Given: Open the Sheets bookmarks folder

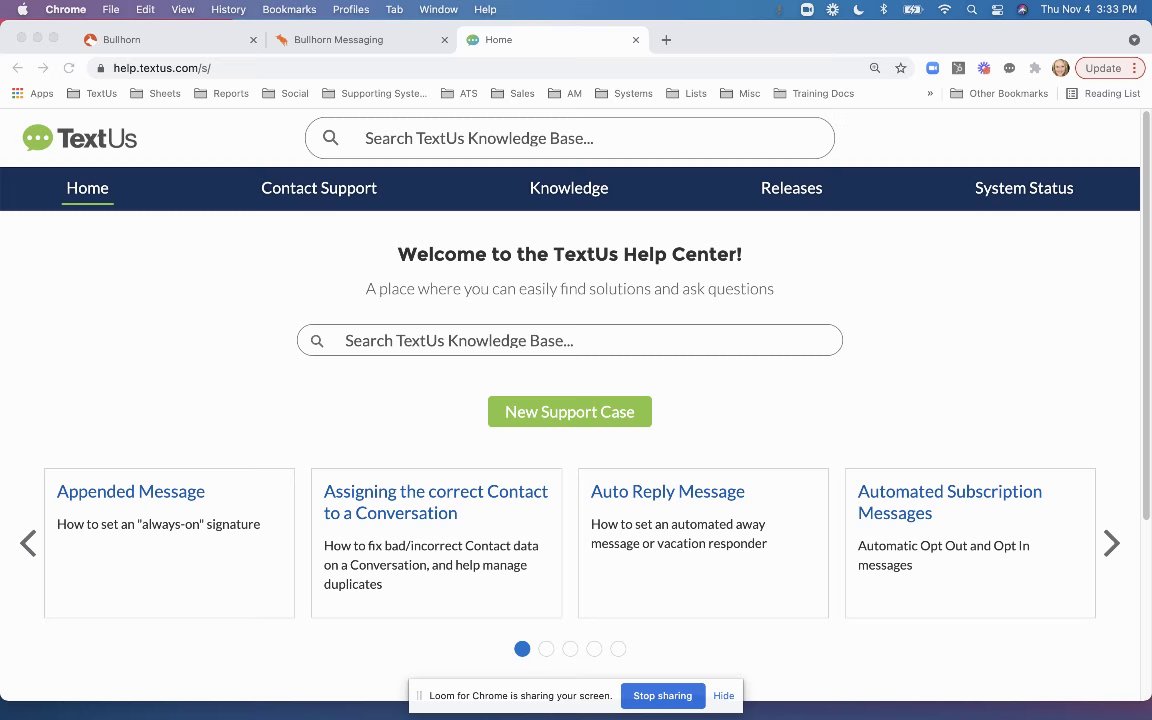Looking at the screenshot, I should pyautogui.click(x=155, y=93).
